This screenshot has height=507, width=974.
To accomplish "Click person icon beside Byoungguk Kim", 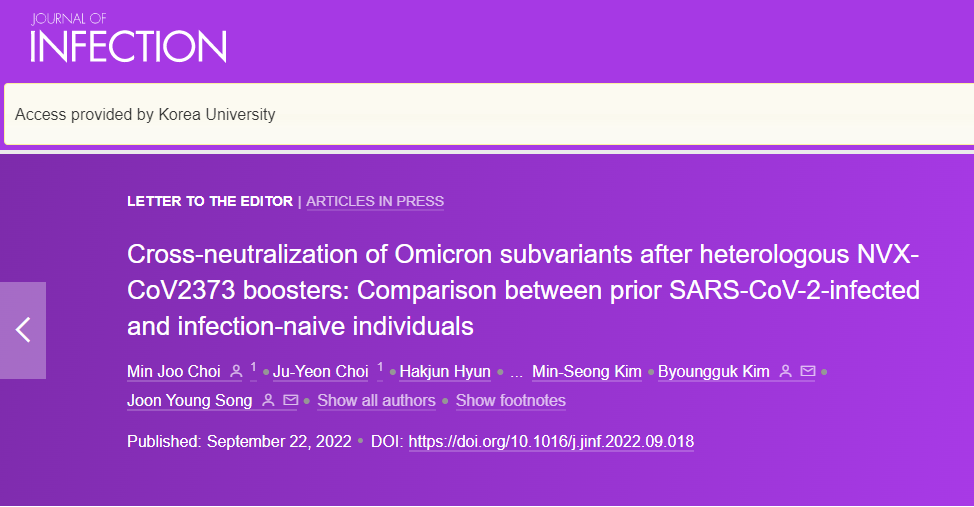I will (x=786, y=372).
